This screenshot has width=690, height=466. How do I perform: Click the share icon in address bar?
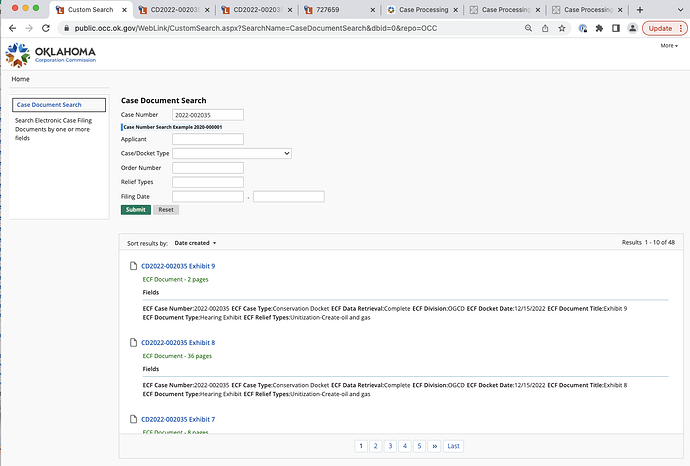[x=545, y=28]
